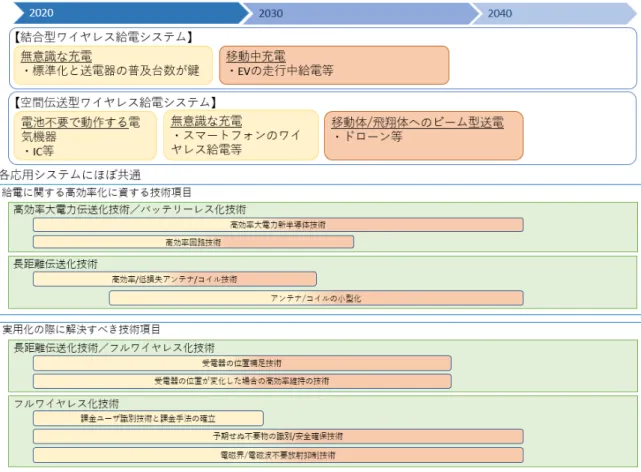This screenshot has width=641, height=472.
Task: Select the ・ドローン等 bullet text
Action: 368,136
